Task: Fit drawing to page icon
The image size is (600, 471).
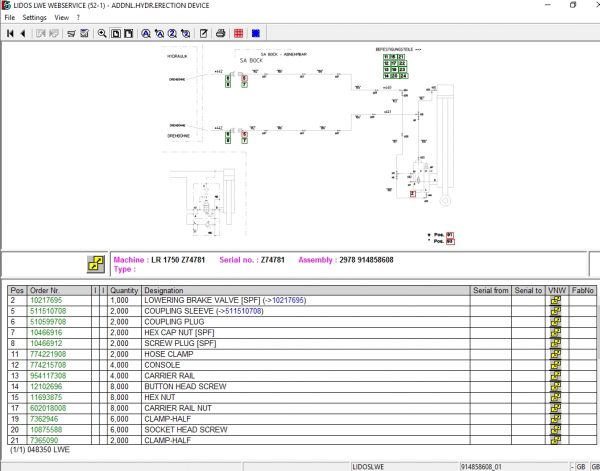Action: [x=115, y=33]
